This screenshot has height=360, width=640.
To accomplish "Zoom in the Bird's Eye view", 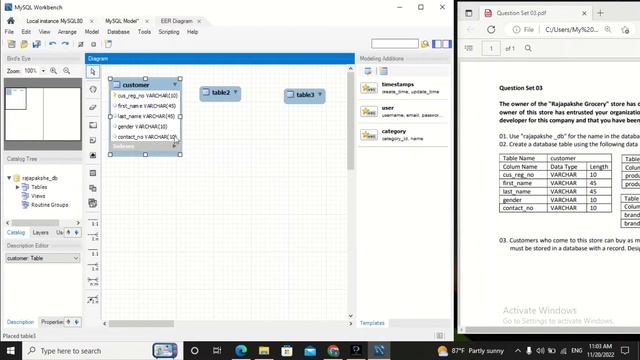I will [x=53, y=71].
